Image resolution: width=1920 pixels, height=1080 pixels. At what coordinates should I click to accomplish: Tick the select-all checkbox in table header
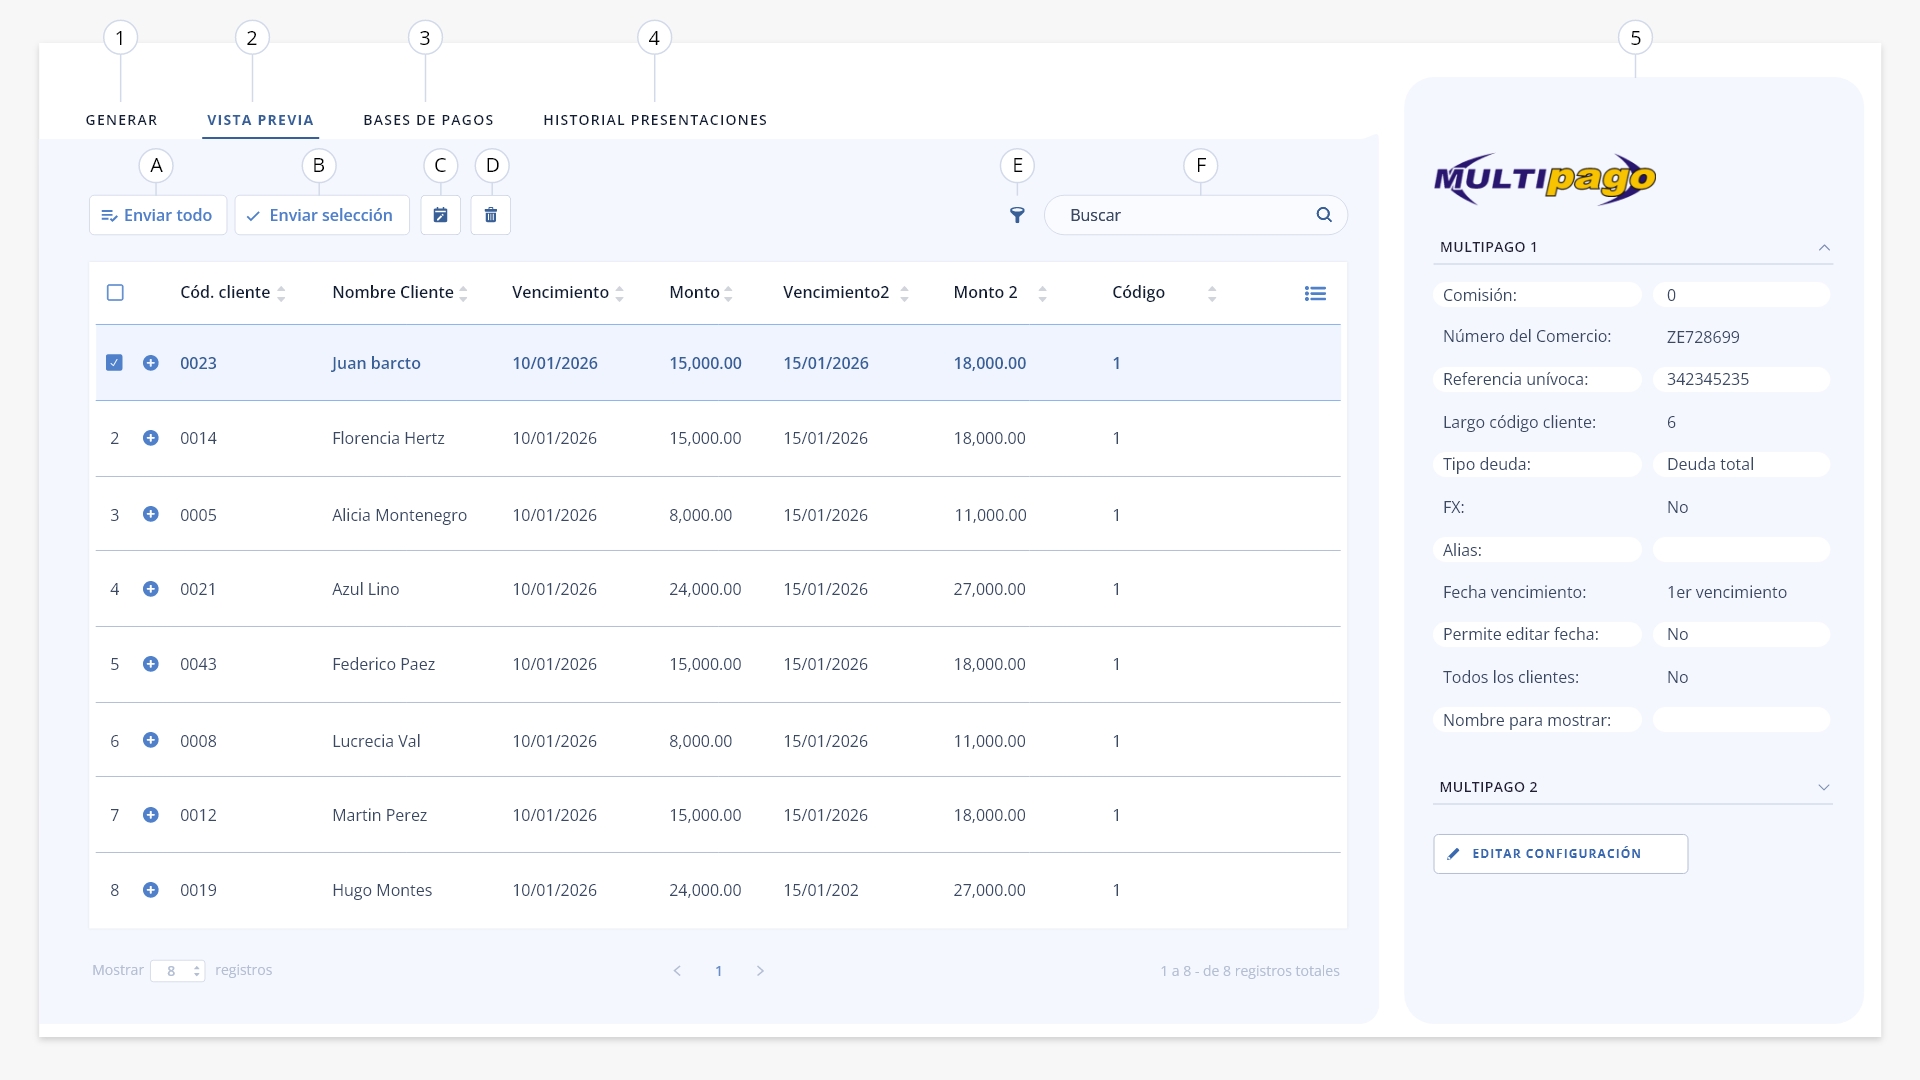point(115,293)
